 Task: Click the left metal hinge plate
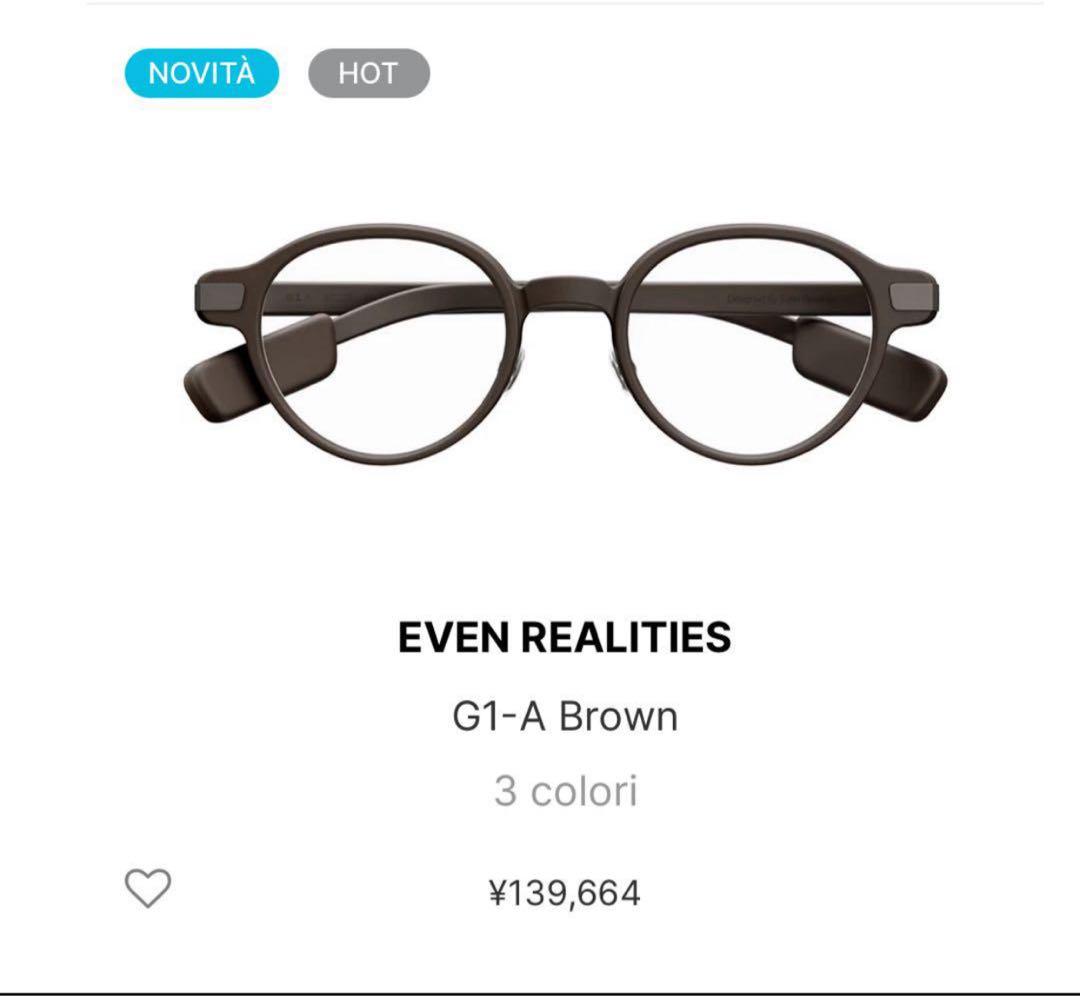coord(221,295)
